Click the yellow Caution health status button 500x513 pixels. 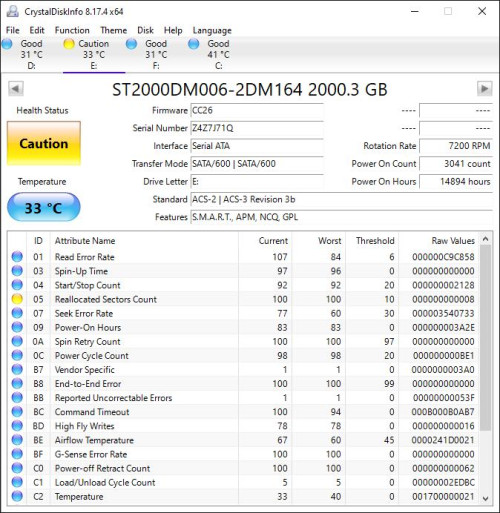pyautogui.click(x=44, y=143)
